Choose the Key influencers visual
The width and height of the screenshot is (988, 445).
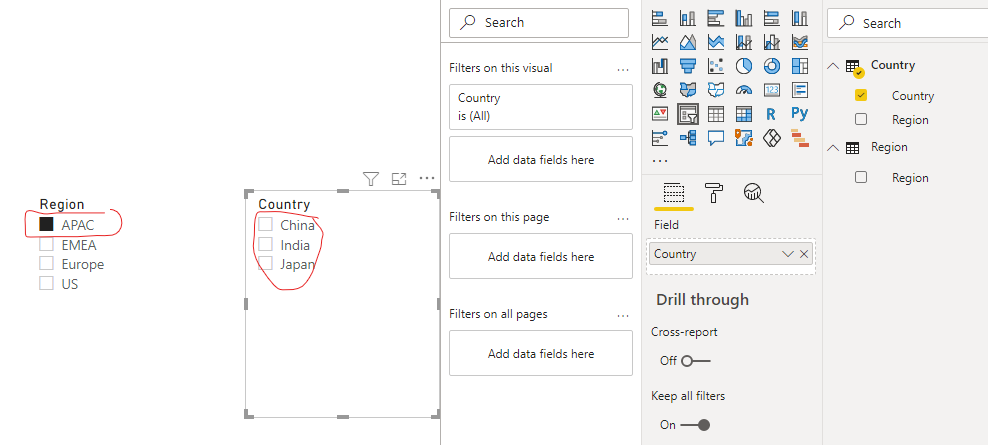pyautogui.click(x=660, y=137)
